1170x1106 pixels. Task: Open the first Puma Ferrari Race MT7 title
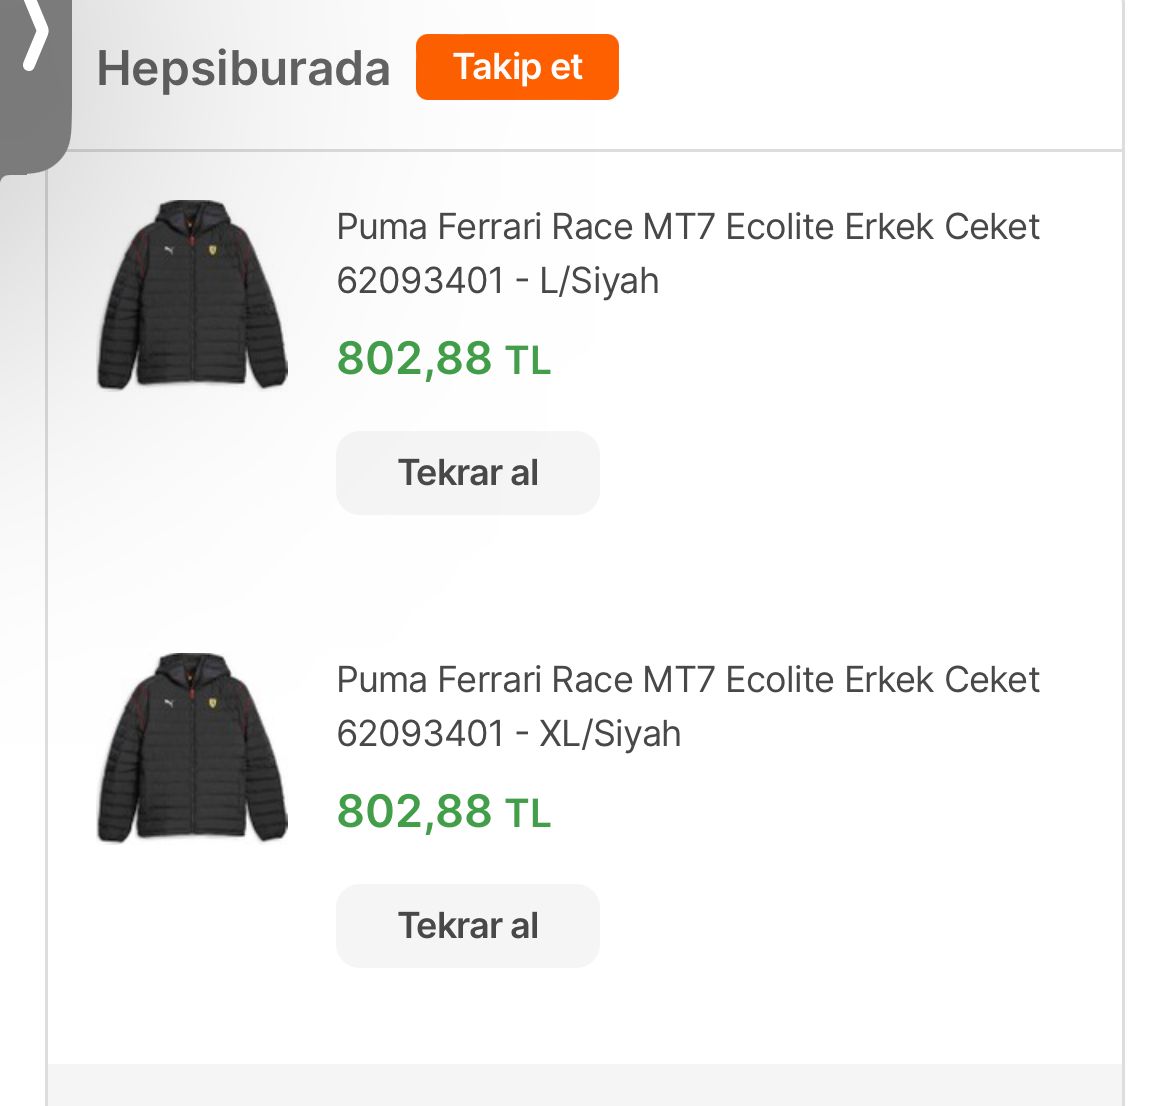click(x=687, y=227)
